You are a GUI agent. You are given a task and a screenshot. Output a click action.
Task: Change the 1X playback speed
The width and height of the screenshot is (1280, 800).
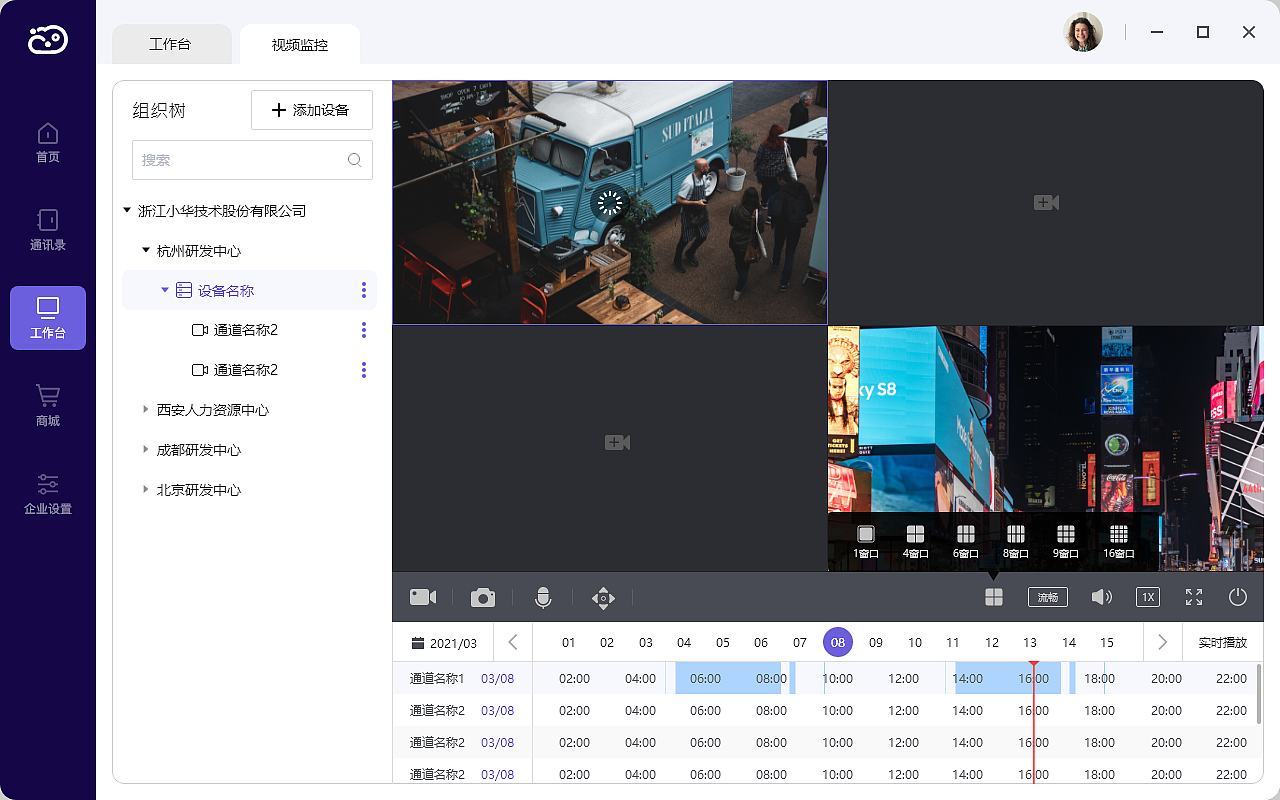[1148, 597]
